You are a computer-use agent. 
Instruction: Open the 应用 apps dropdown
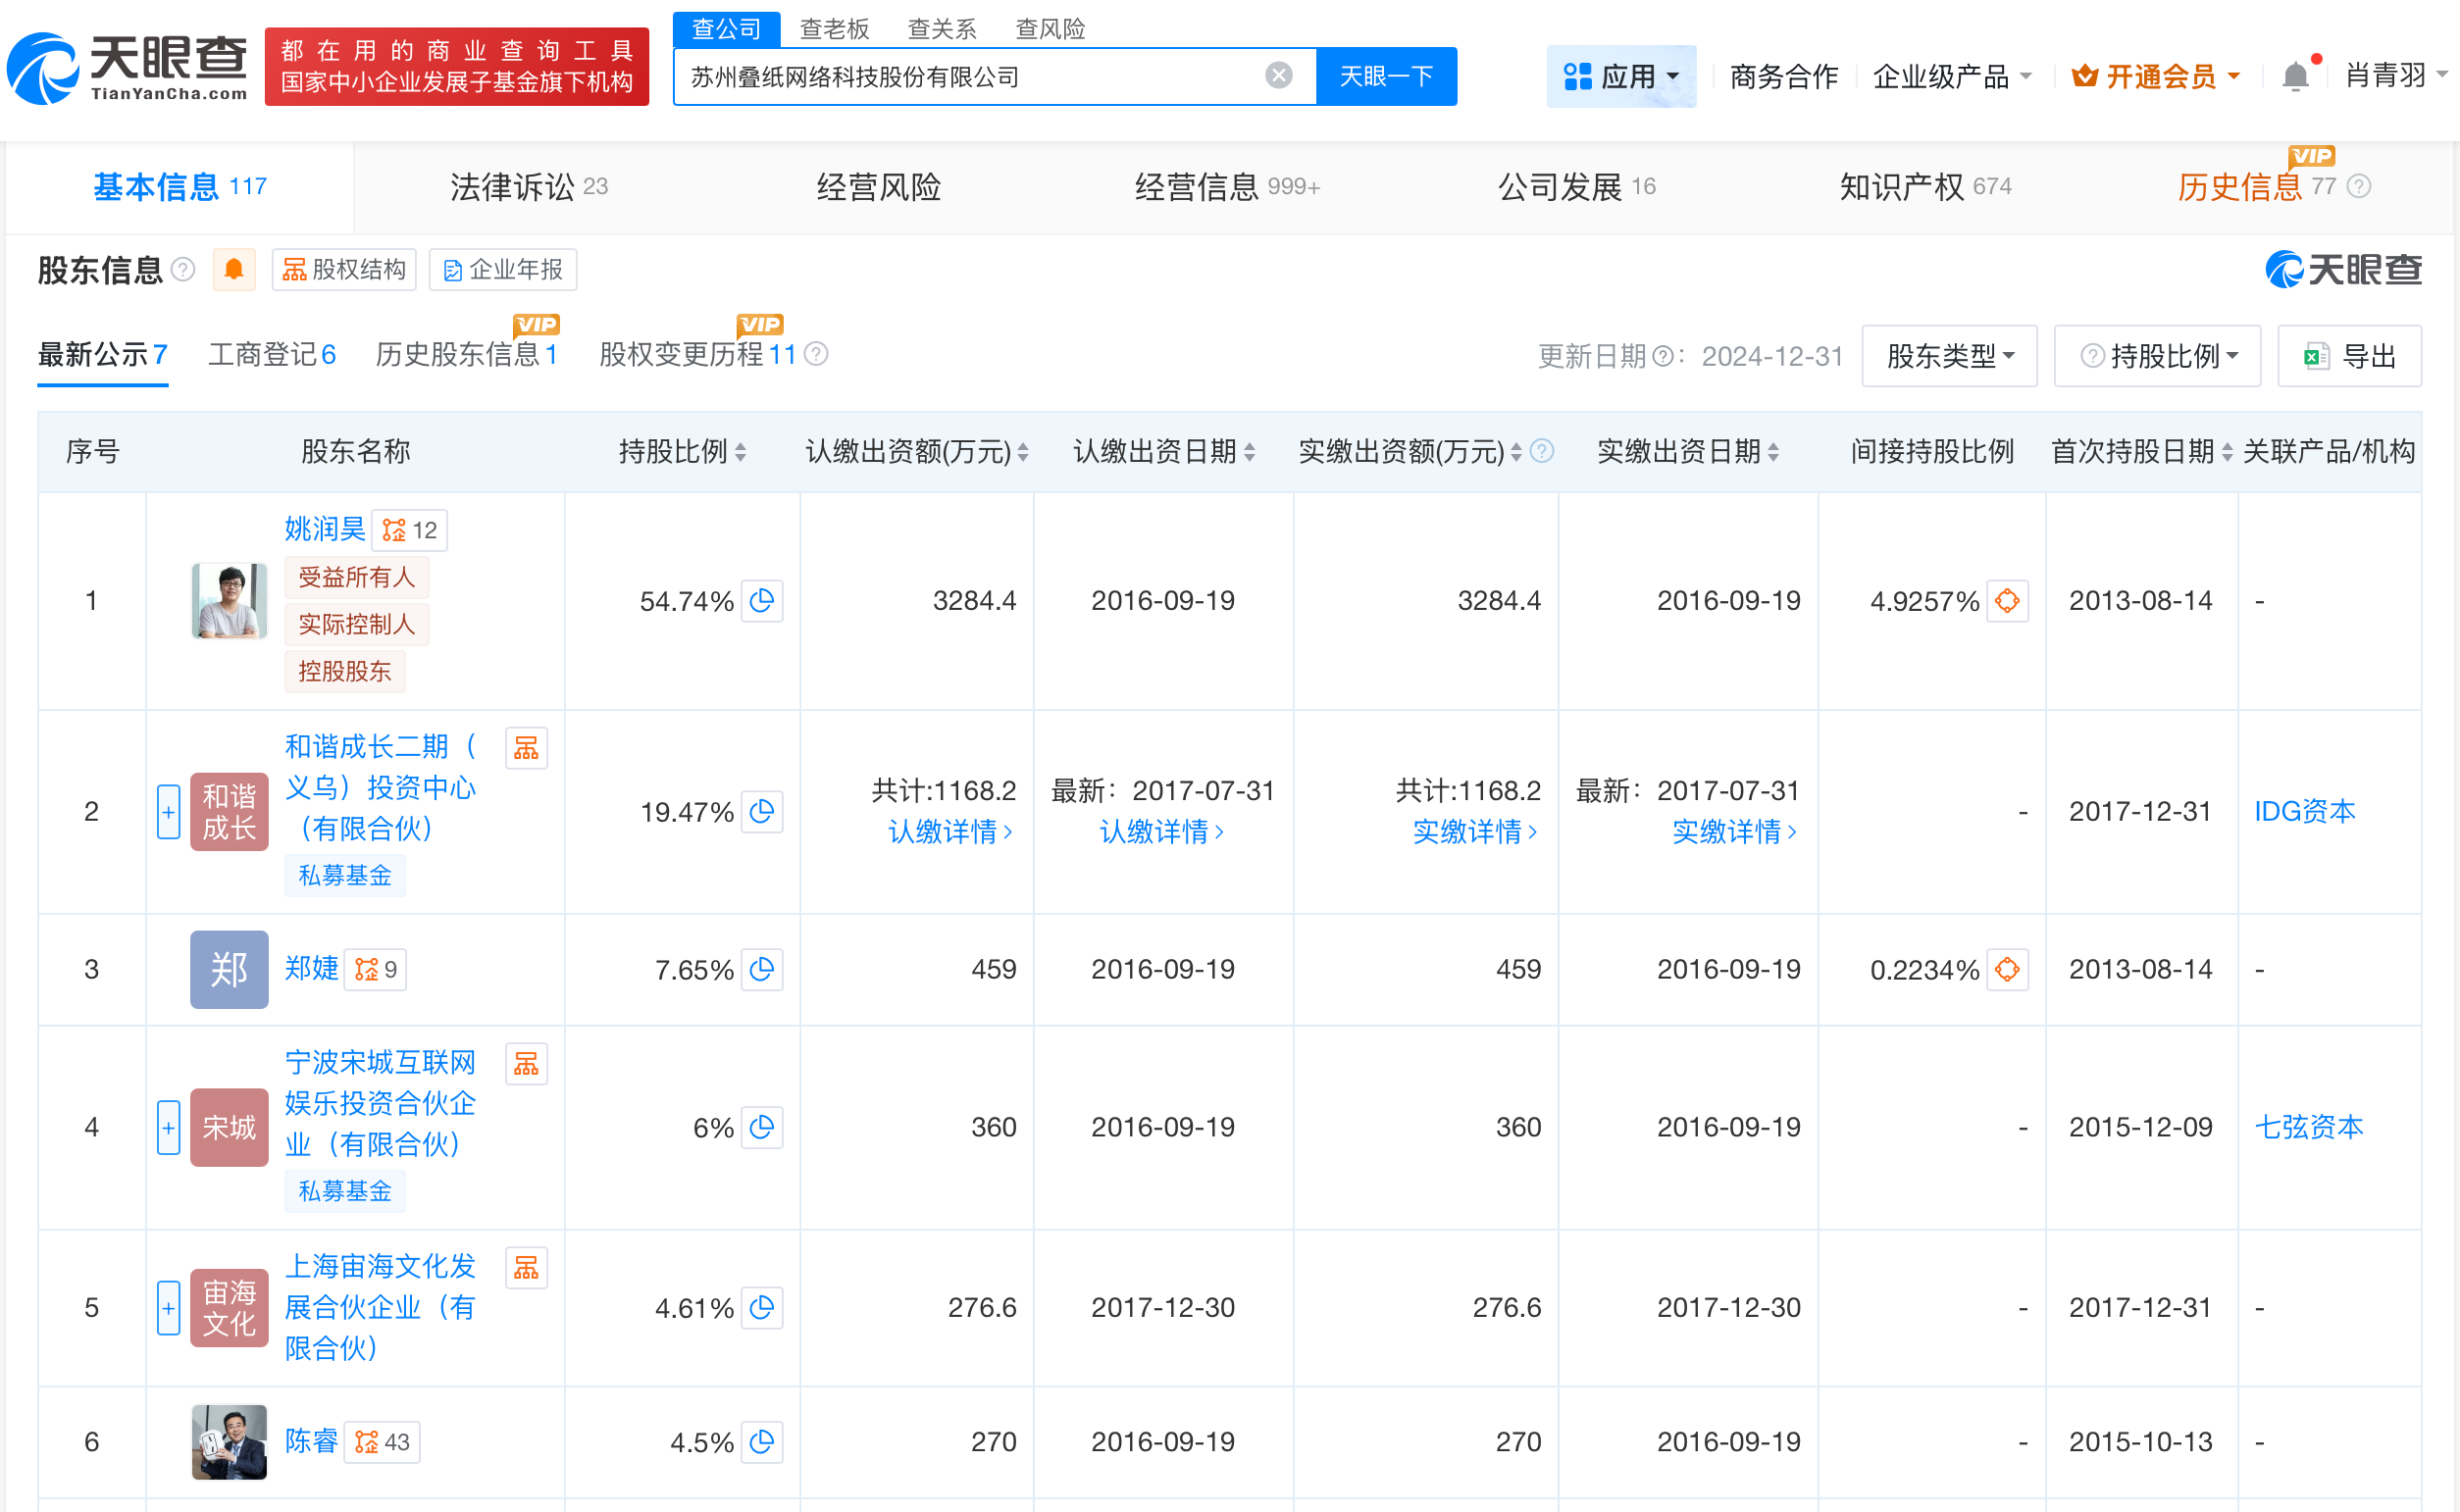click(1620, 75)
